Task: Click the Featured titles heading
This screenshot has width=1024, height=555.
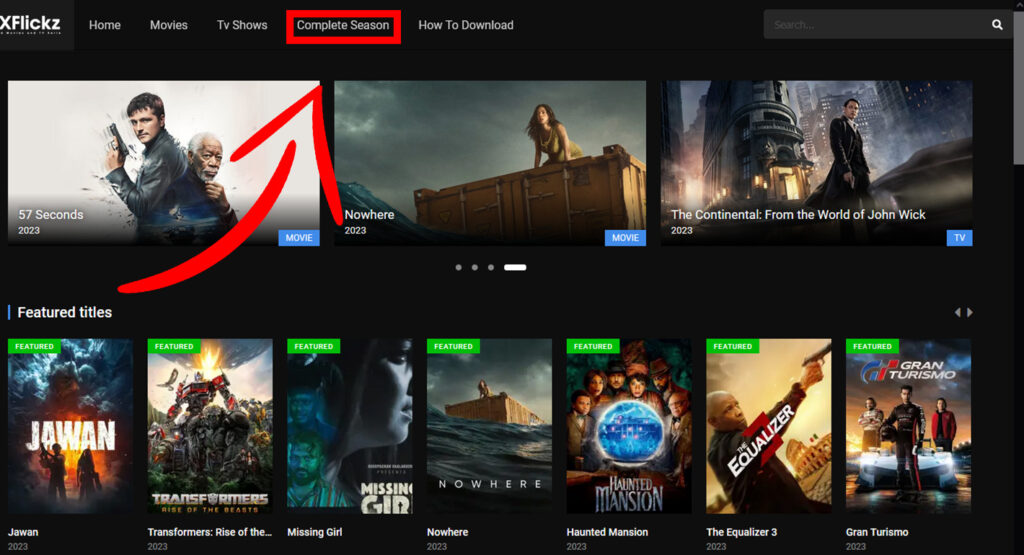Action: (x=65, y=313)
